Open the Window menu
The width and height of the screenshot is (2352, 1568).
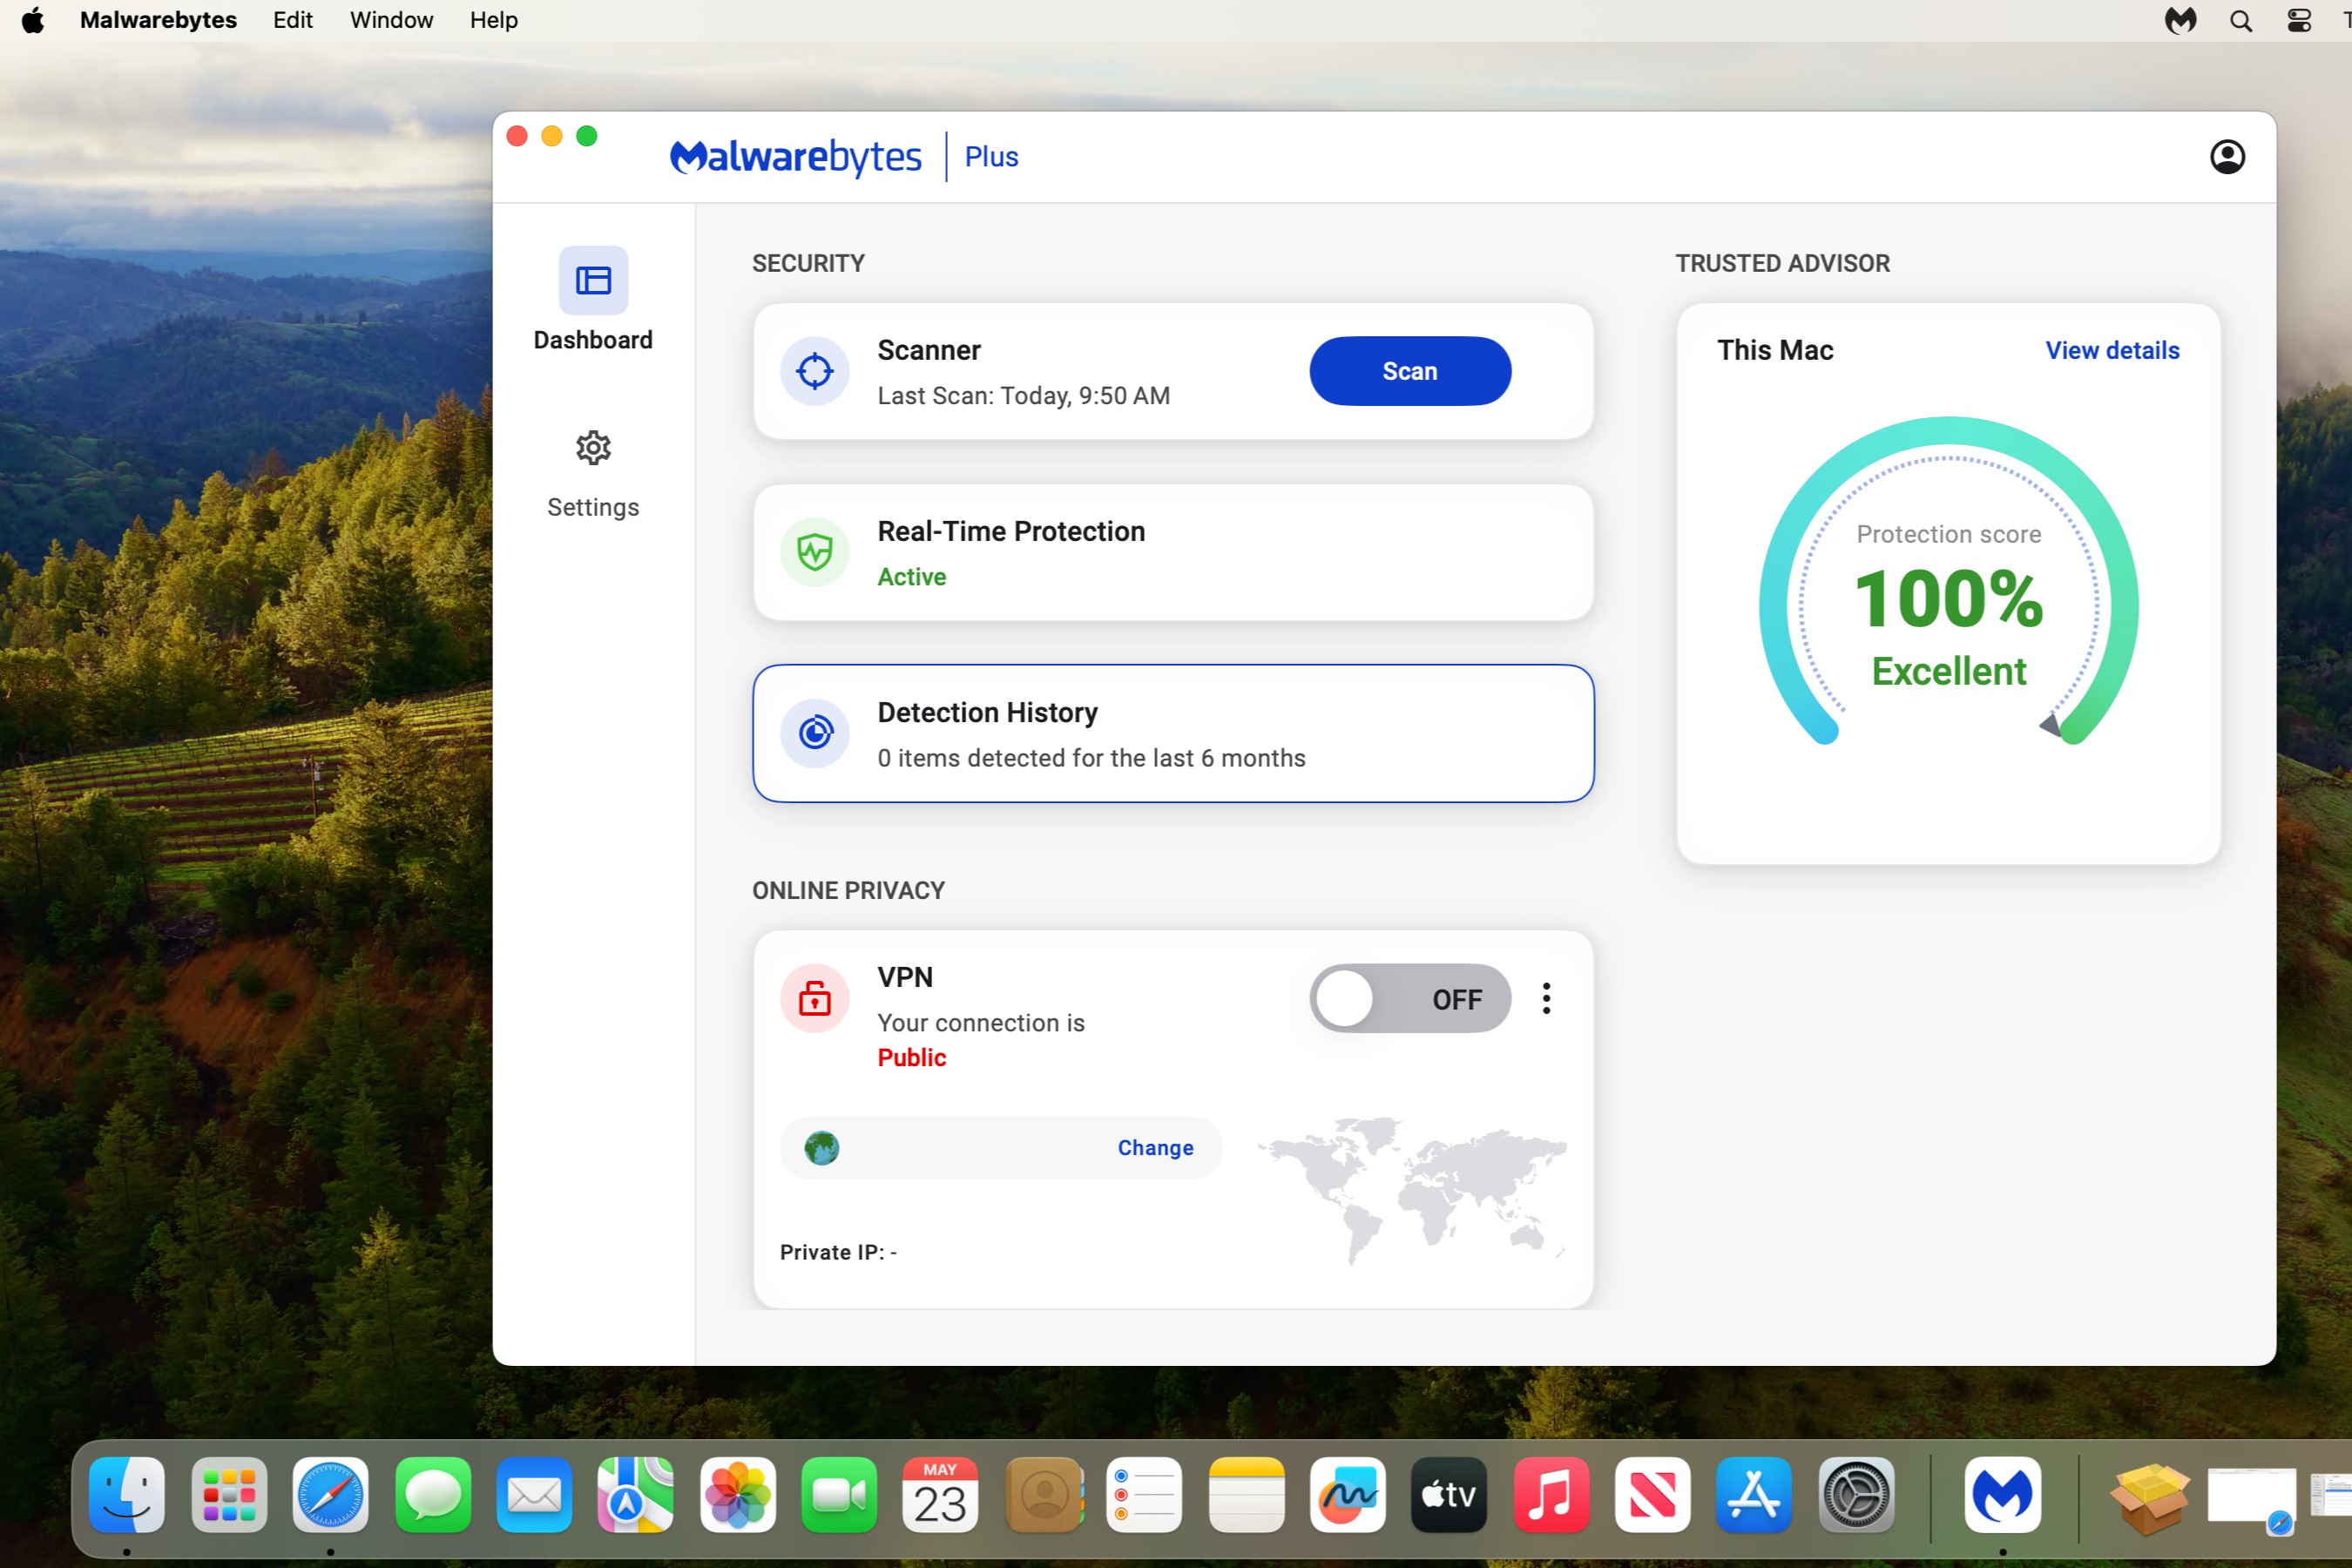point(391,20)
